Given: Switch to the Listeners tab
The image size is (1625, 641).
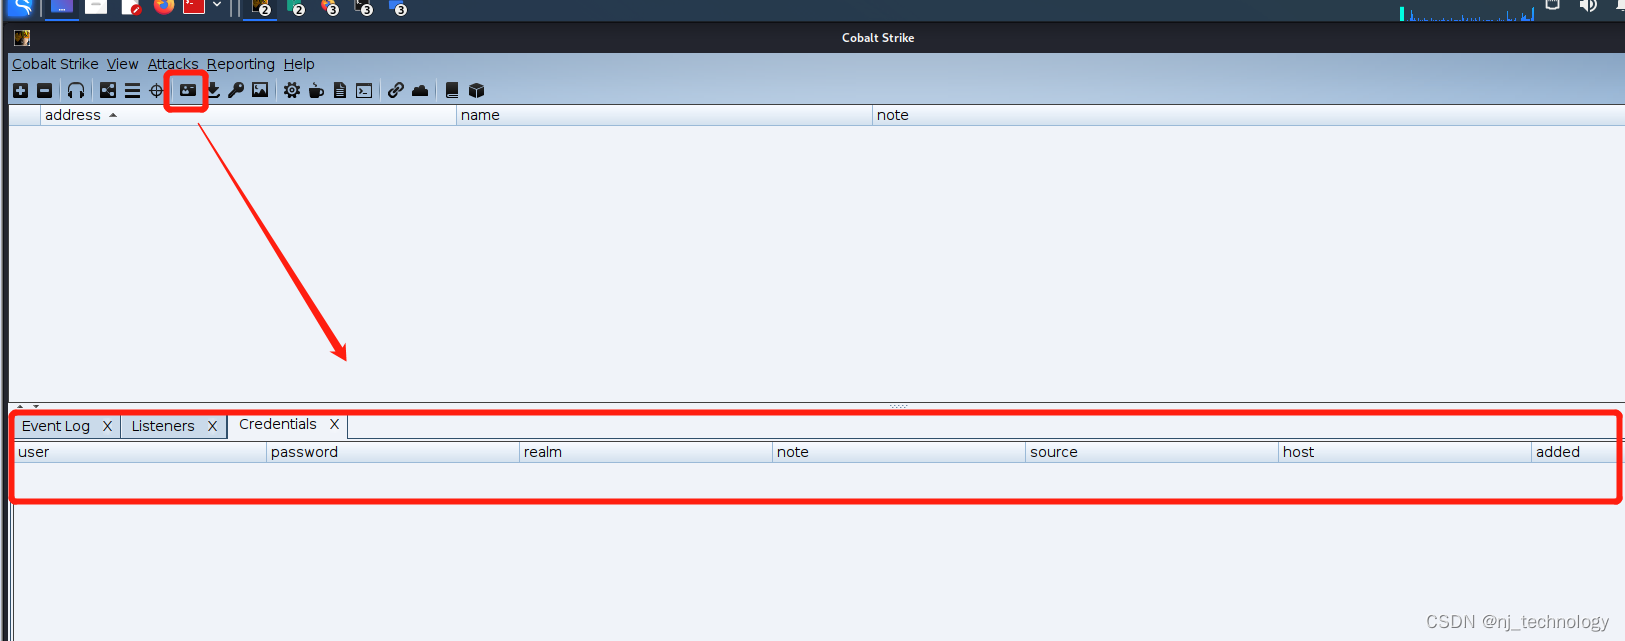Looking at the screenshot, I should 163,426.
